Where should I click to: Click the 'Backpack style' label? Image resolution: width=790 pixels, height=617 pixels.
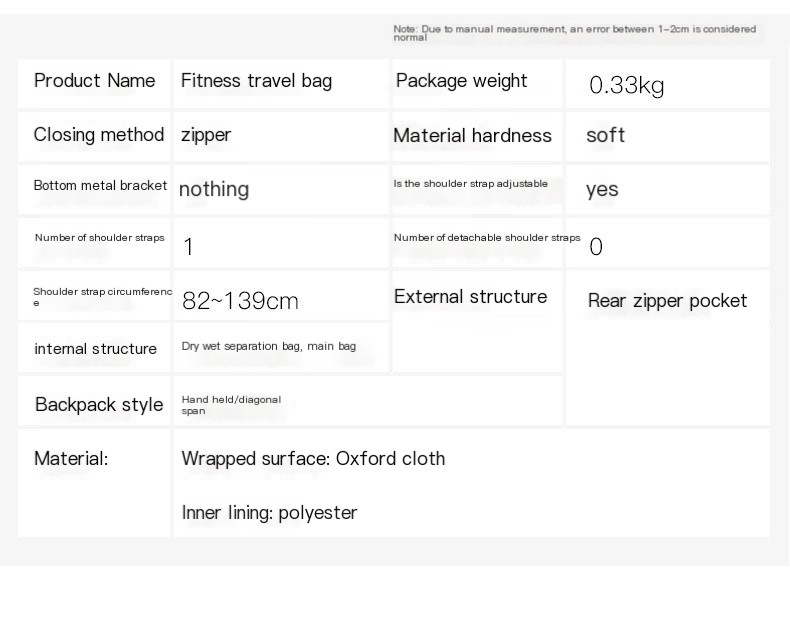[x=98, y=405]
